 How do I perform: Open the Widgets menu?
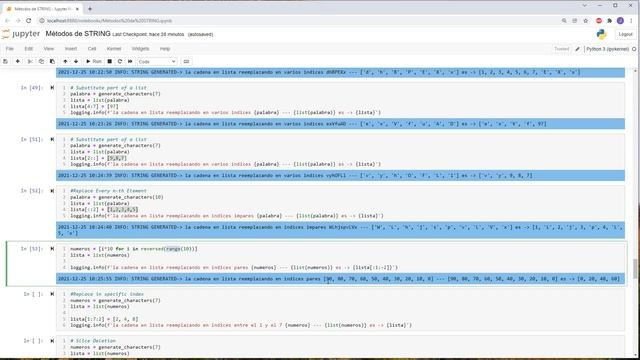(140, 49)
